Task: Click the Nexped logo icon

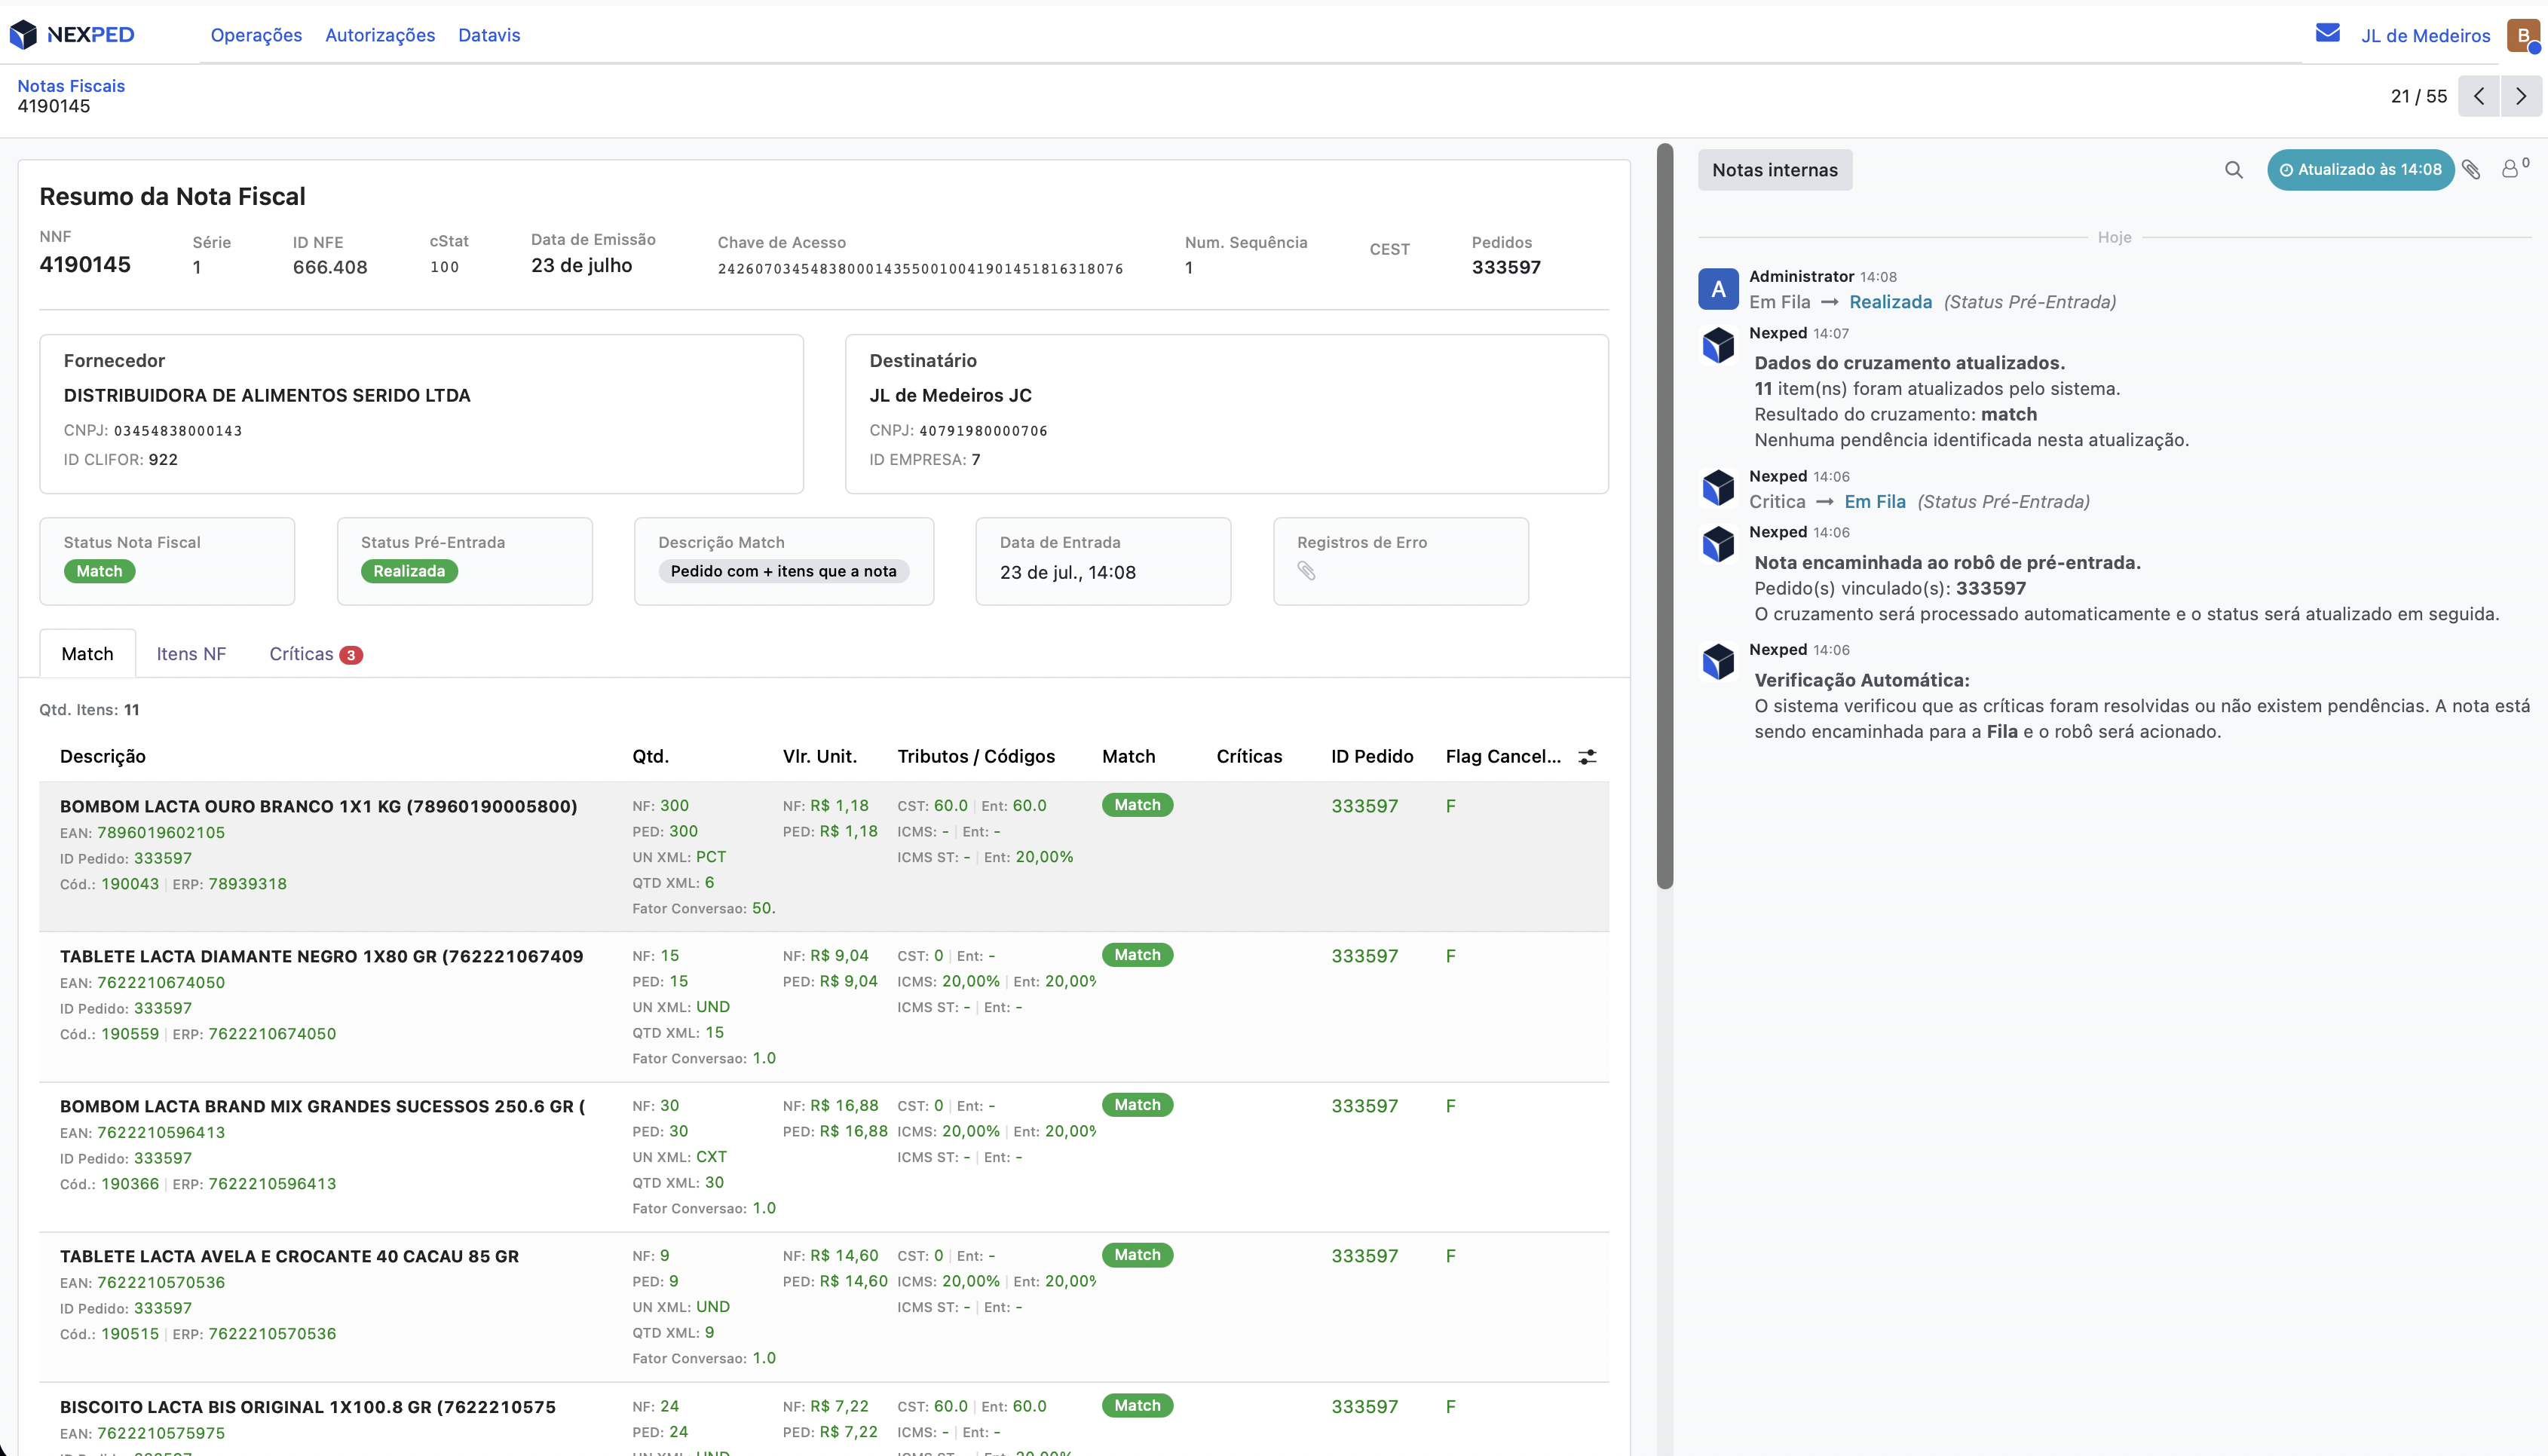Action: tap(23, 35)
